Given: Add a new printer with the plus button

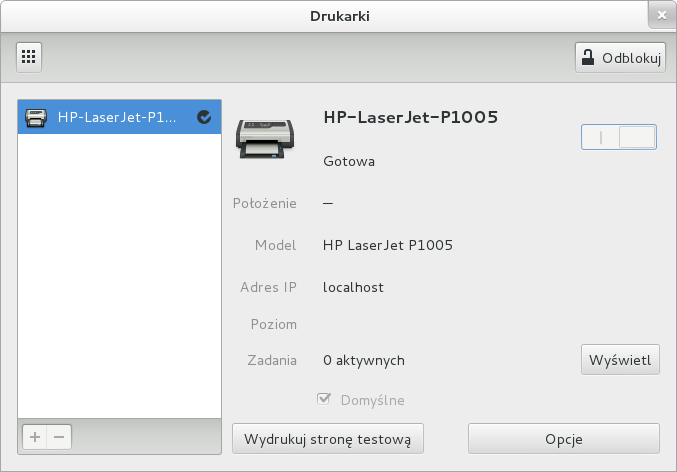Looking at the screenshot, I should [35, 437].
